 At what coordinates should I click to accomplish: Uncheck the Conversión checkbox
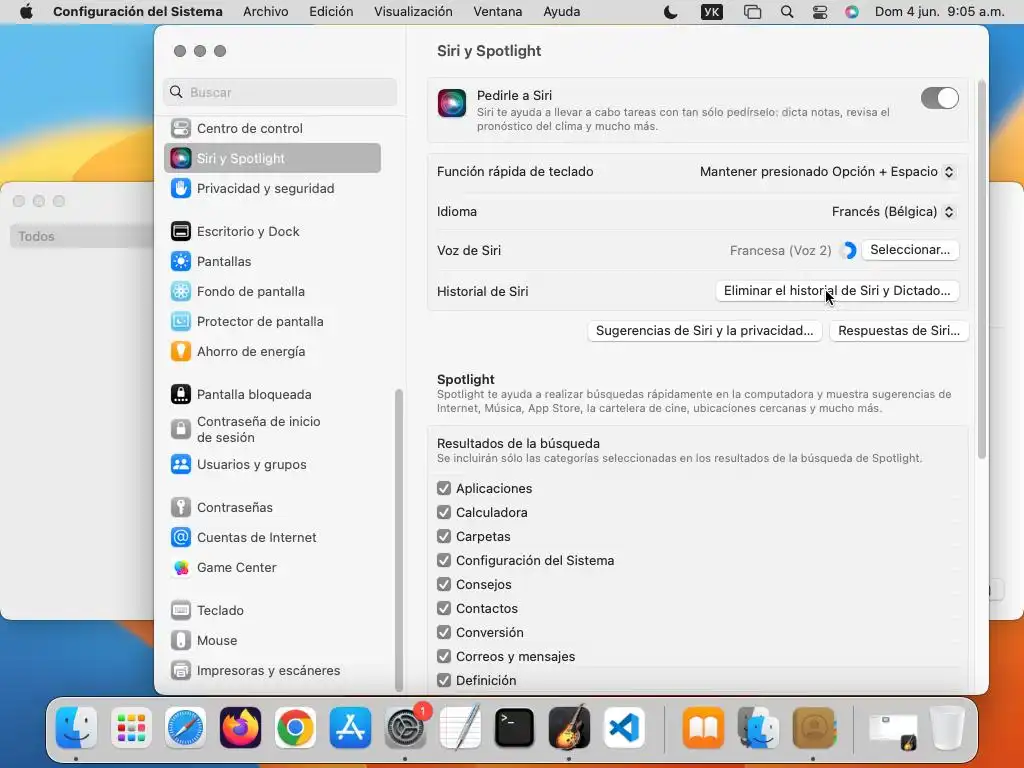444,632
